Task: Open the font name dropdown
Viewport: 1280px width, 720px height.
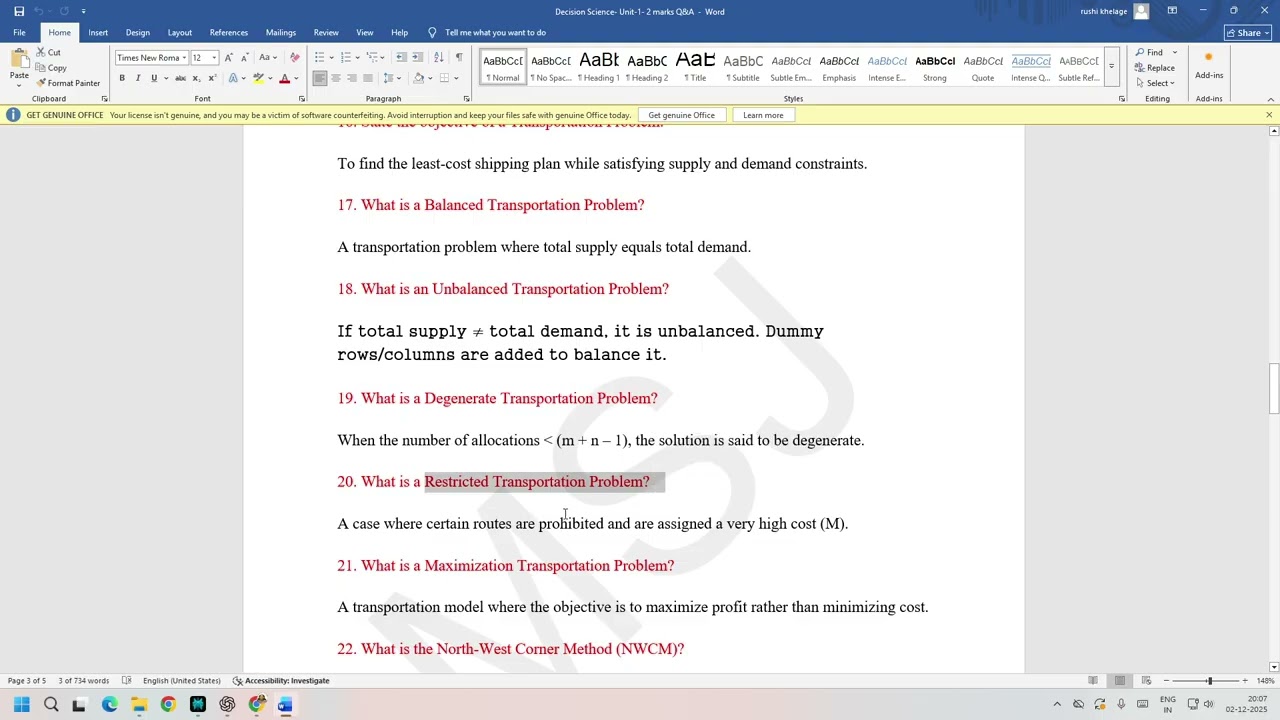Action: coord(184,58)
